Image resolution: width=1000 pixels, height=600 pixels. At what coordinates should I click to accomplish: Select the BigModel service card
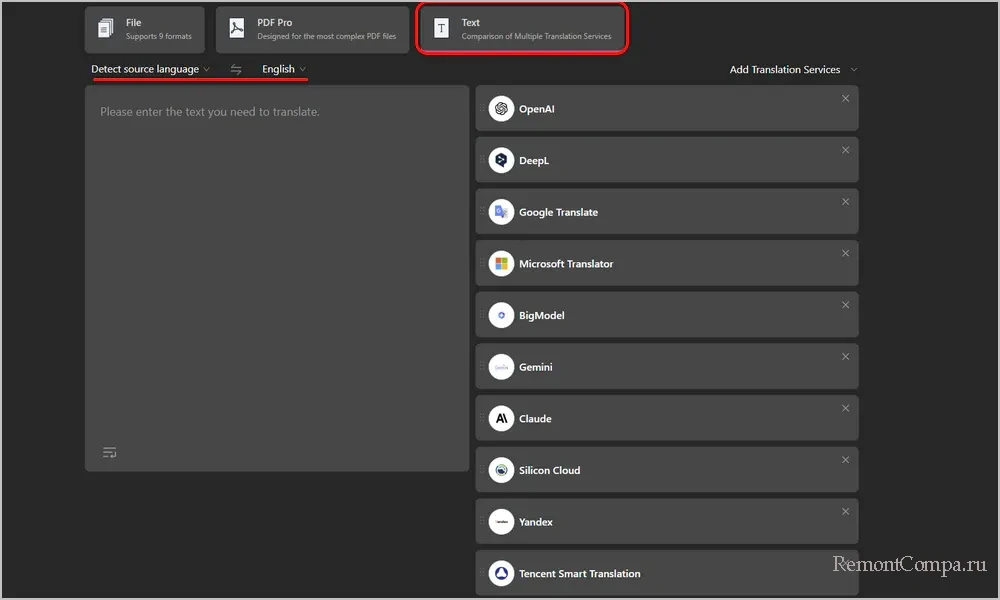click(x=666, y=316)
